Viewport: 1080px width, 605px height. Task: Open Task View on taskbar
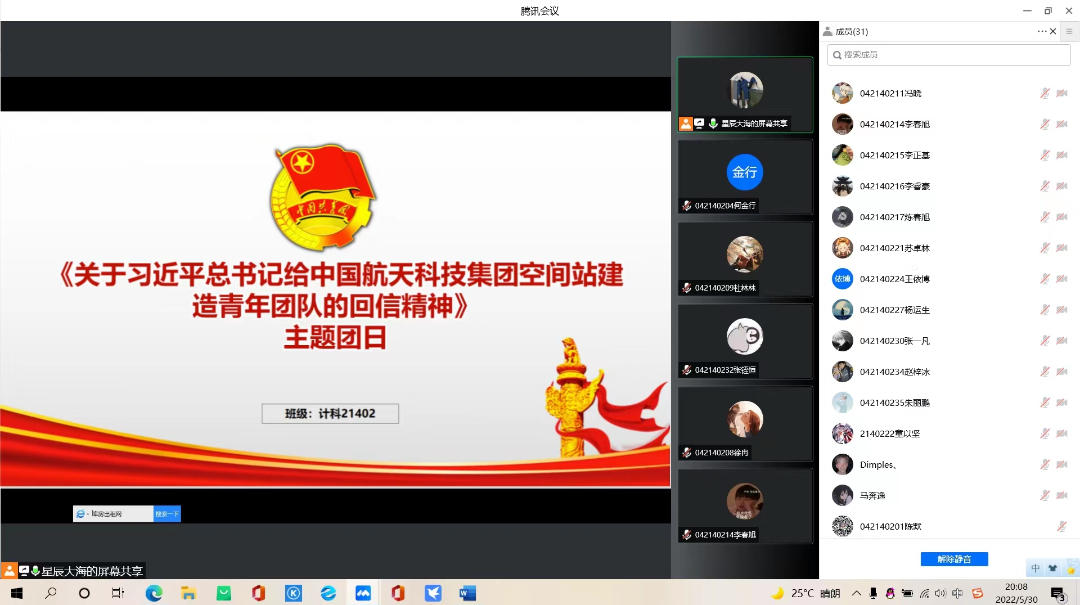tap(118, 593)
